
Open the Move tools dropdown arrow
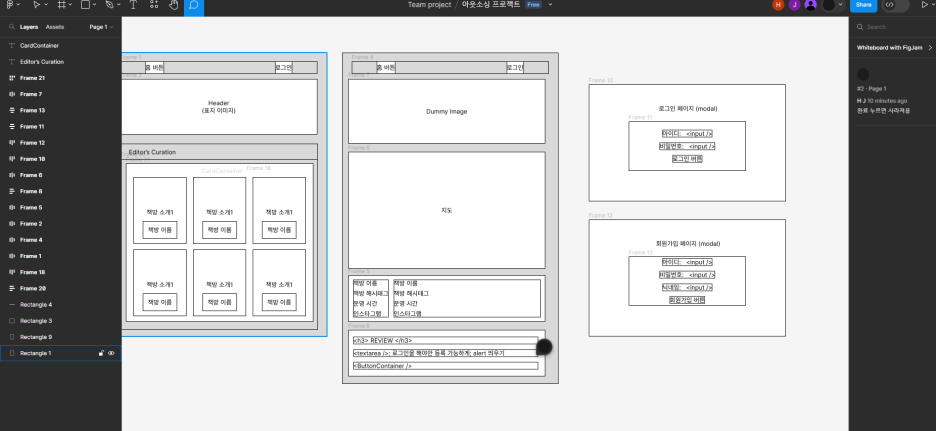46,5
